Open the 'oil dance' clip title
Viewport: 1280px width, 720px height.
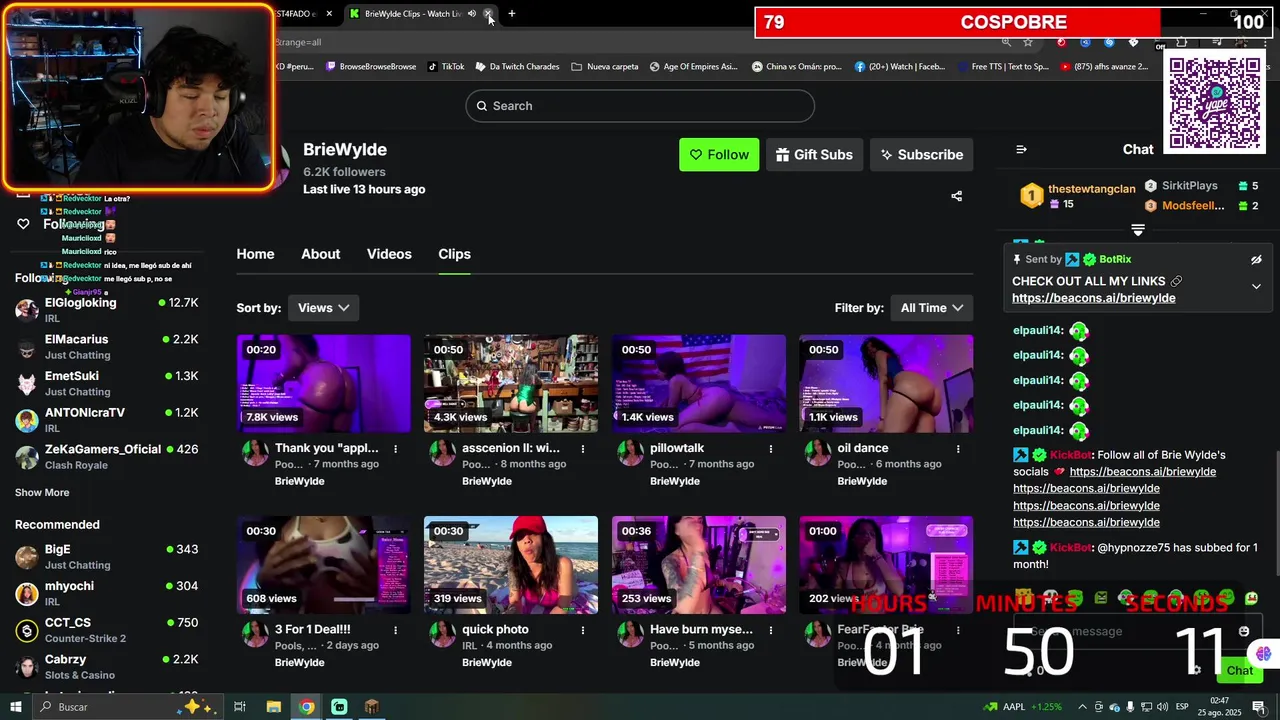(863, 448)
